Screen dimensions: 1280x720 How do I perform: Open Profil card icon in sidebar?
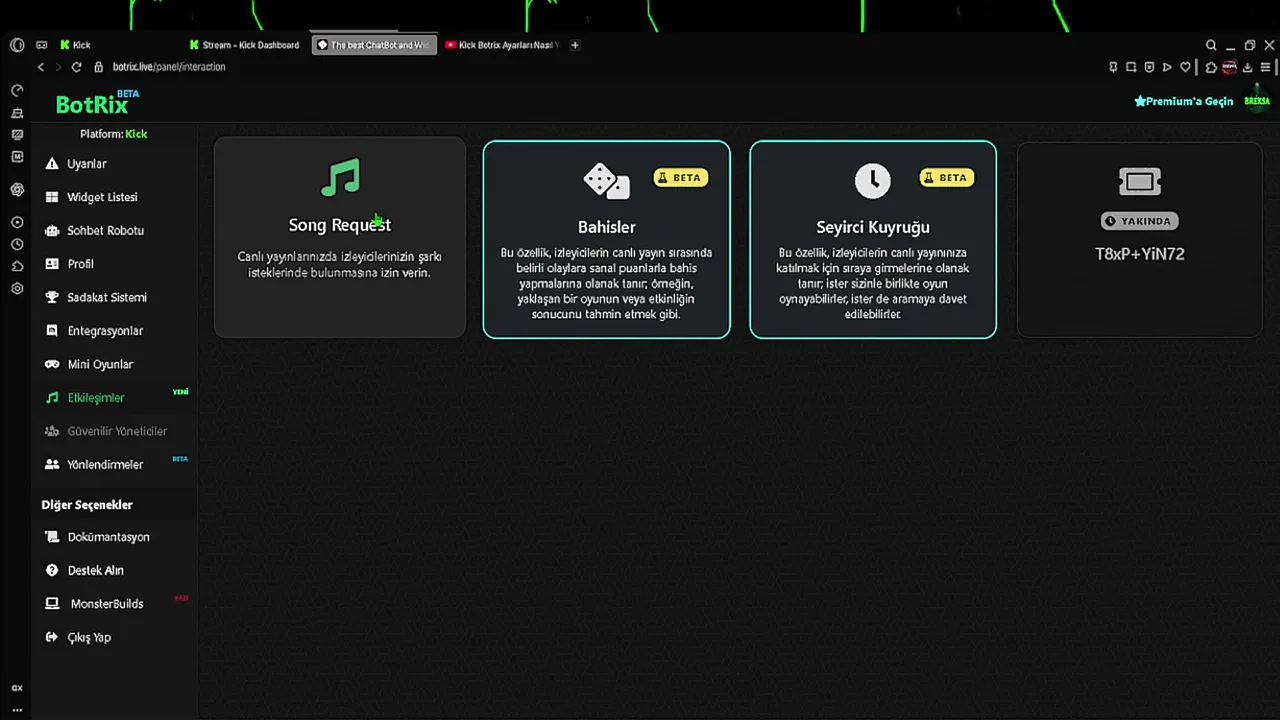click(x=52, y=264)
